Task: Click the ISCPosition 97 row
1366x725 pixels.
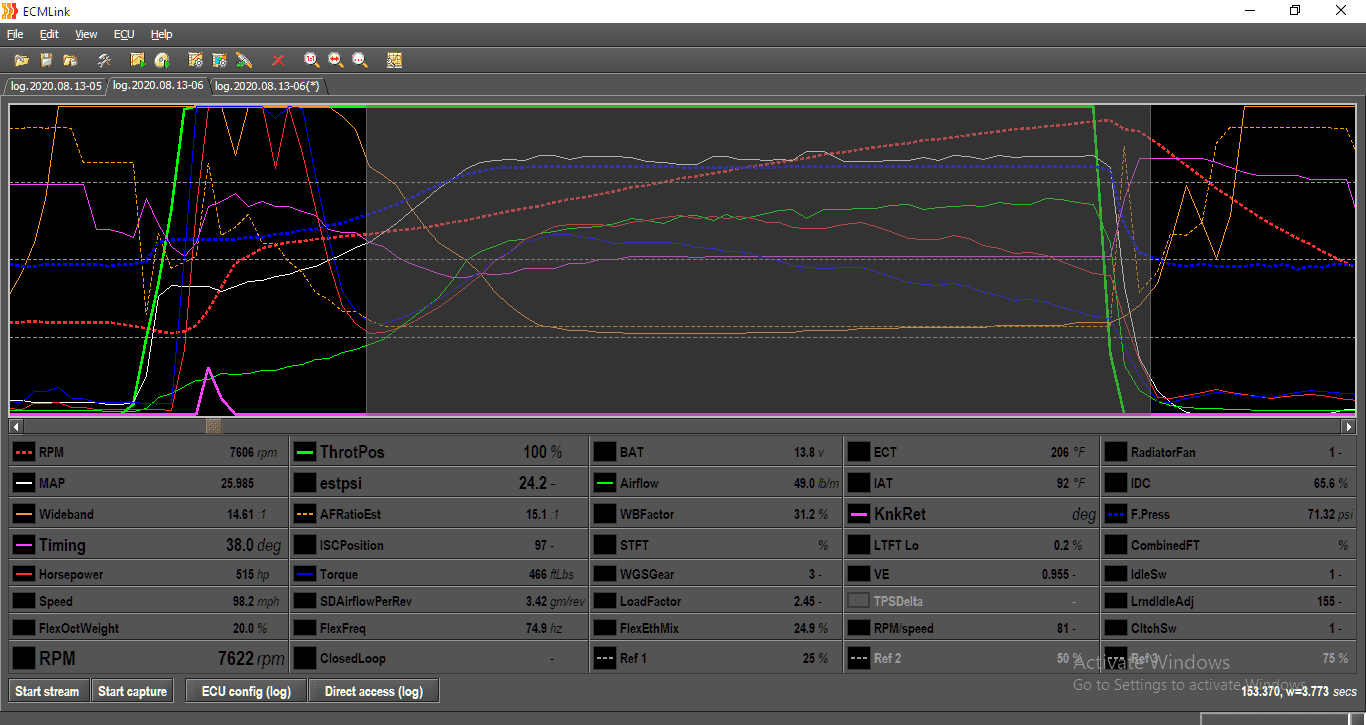Action: click(x=439, y=545)
